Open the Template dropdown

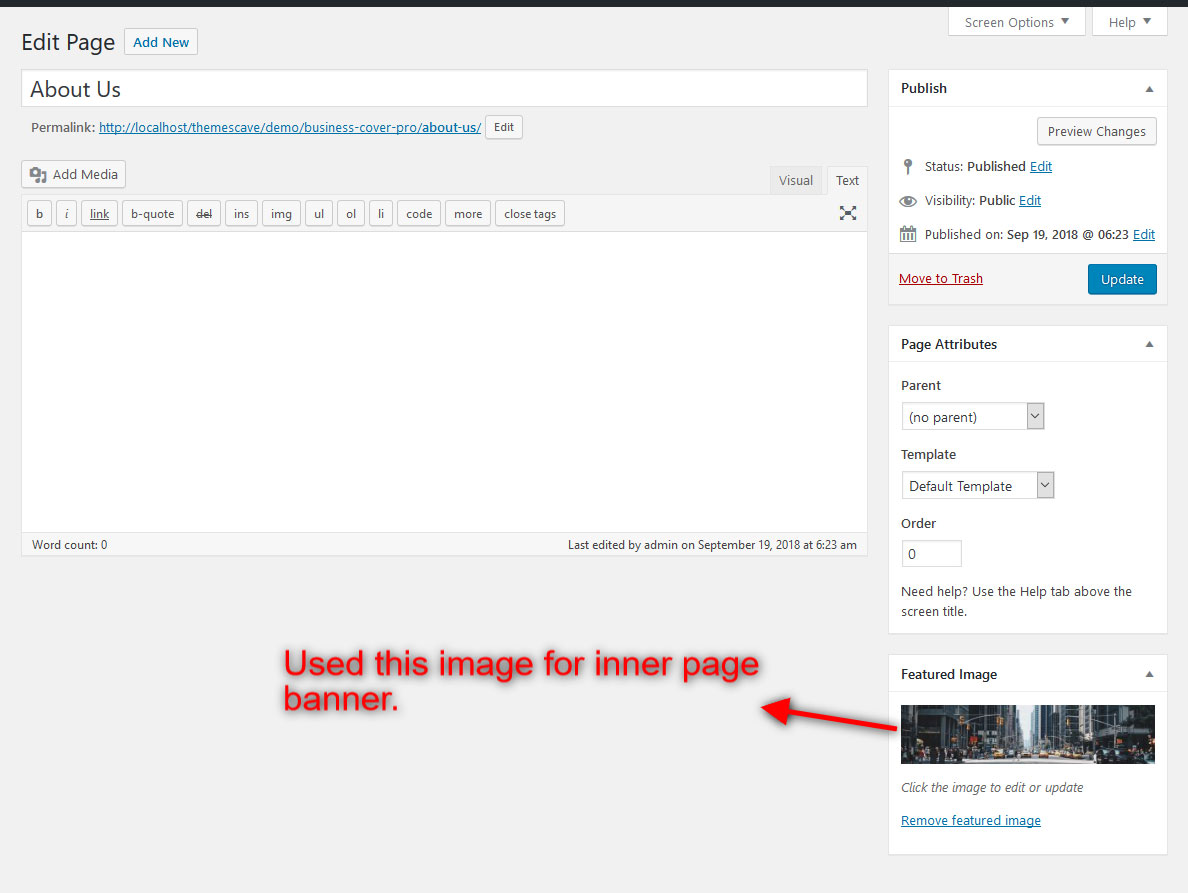coord(977,486)
